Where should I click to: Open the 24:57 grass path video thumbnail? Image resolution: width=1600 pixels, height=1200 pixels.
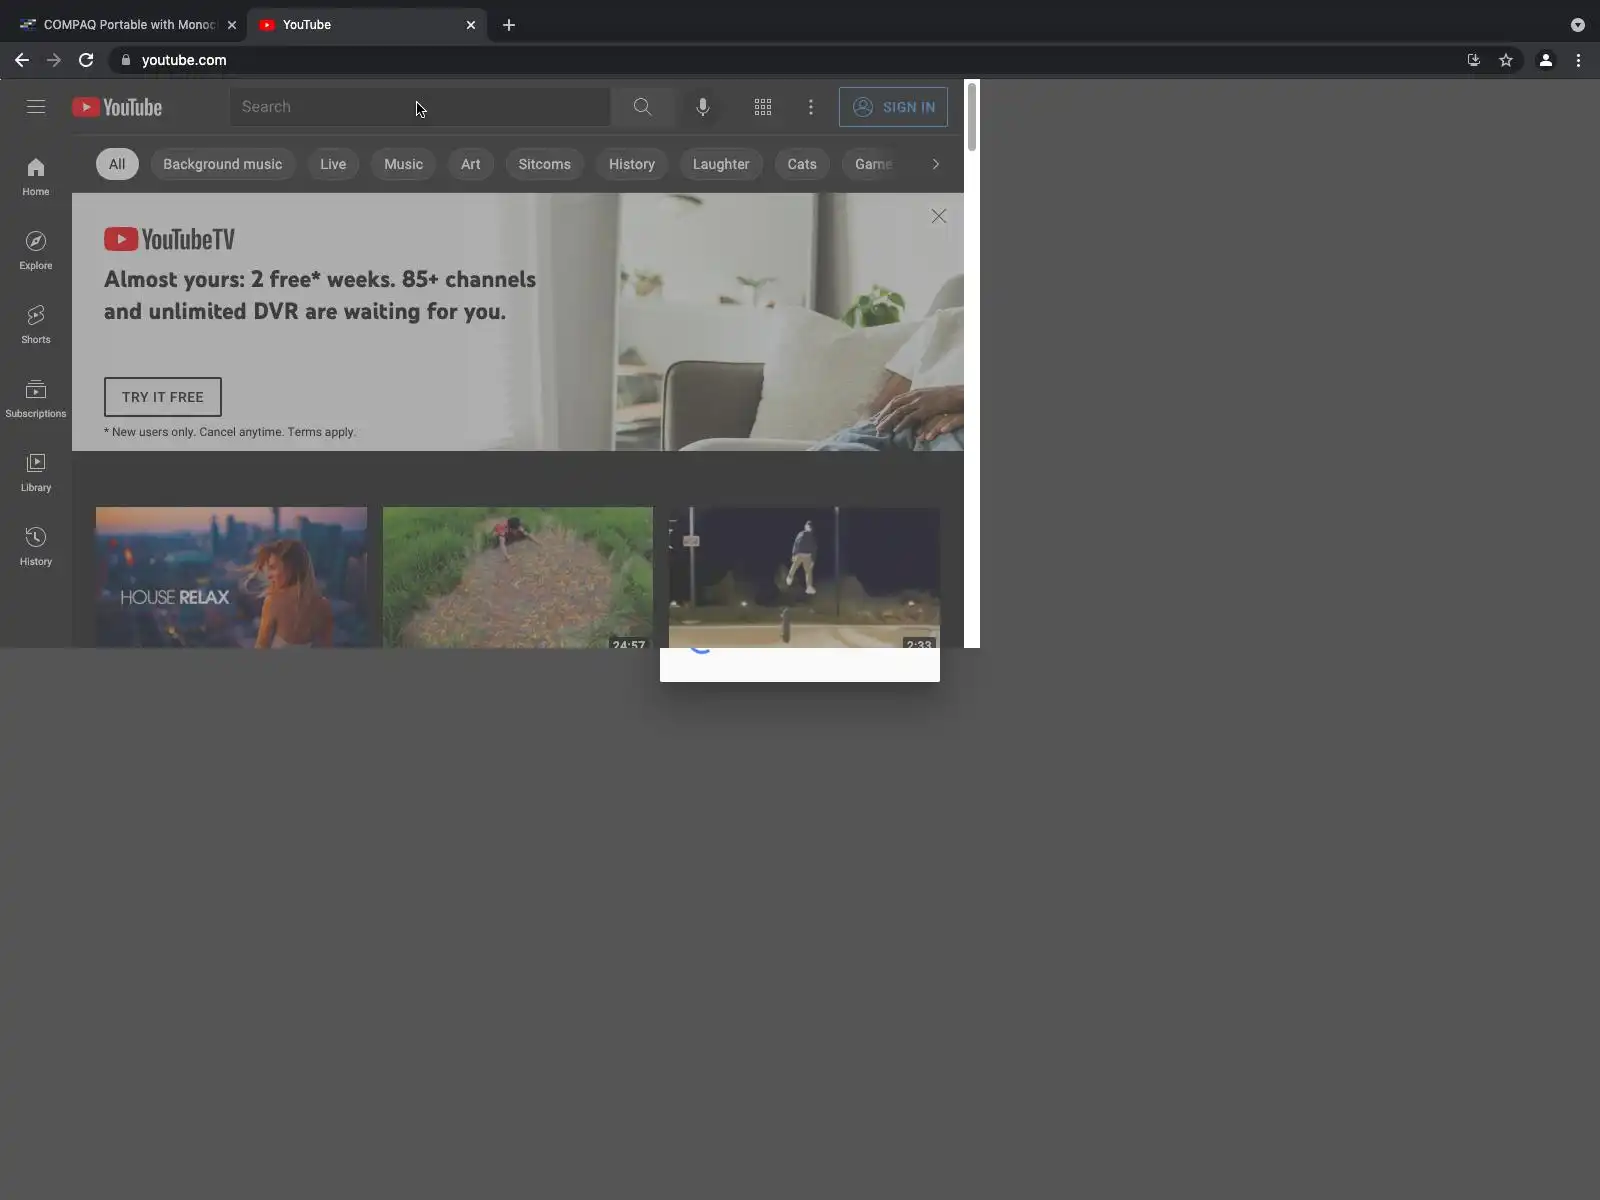[x=518, y=577]
